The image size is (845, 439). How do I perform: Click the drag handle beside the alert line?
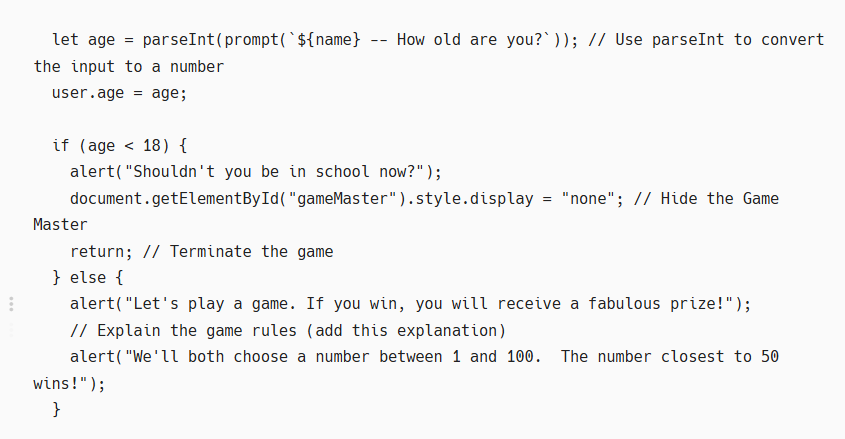point(11,304)
